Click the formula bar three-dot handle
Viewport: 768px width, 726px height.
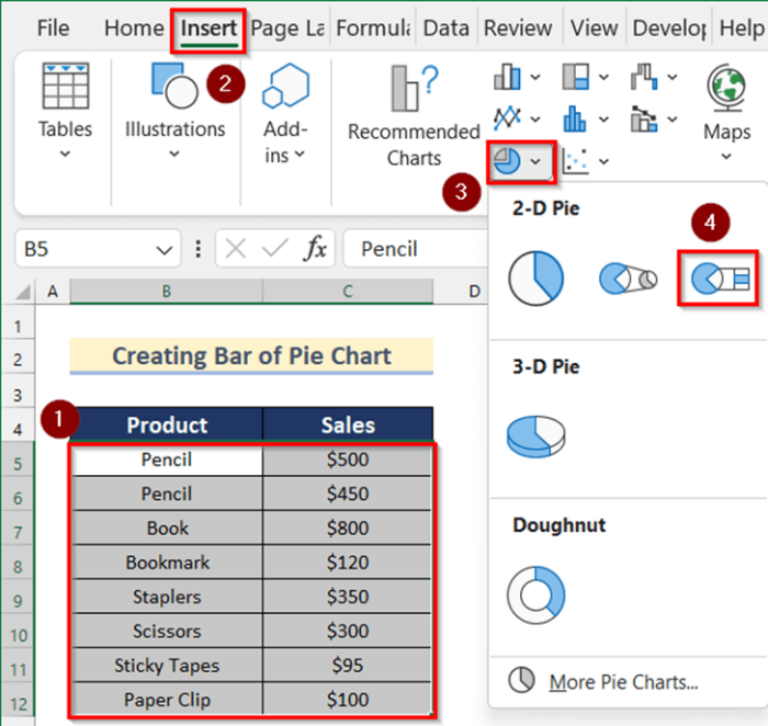point(198,248)
